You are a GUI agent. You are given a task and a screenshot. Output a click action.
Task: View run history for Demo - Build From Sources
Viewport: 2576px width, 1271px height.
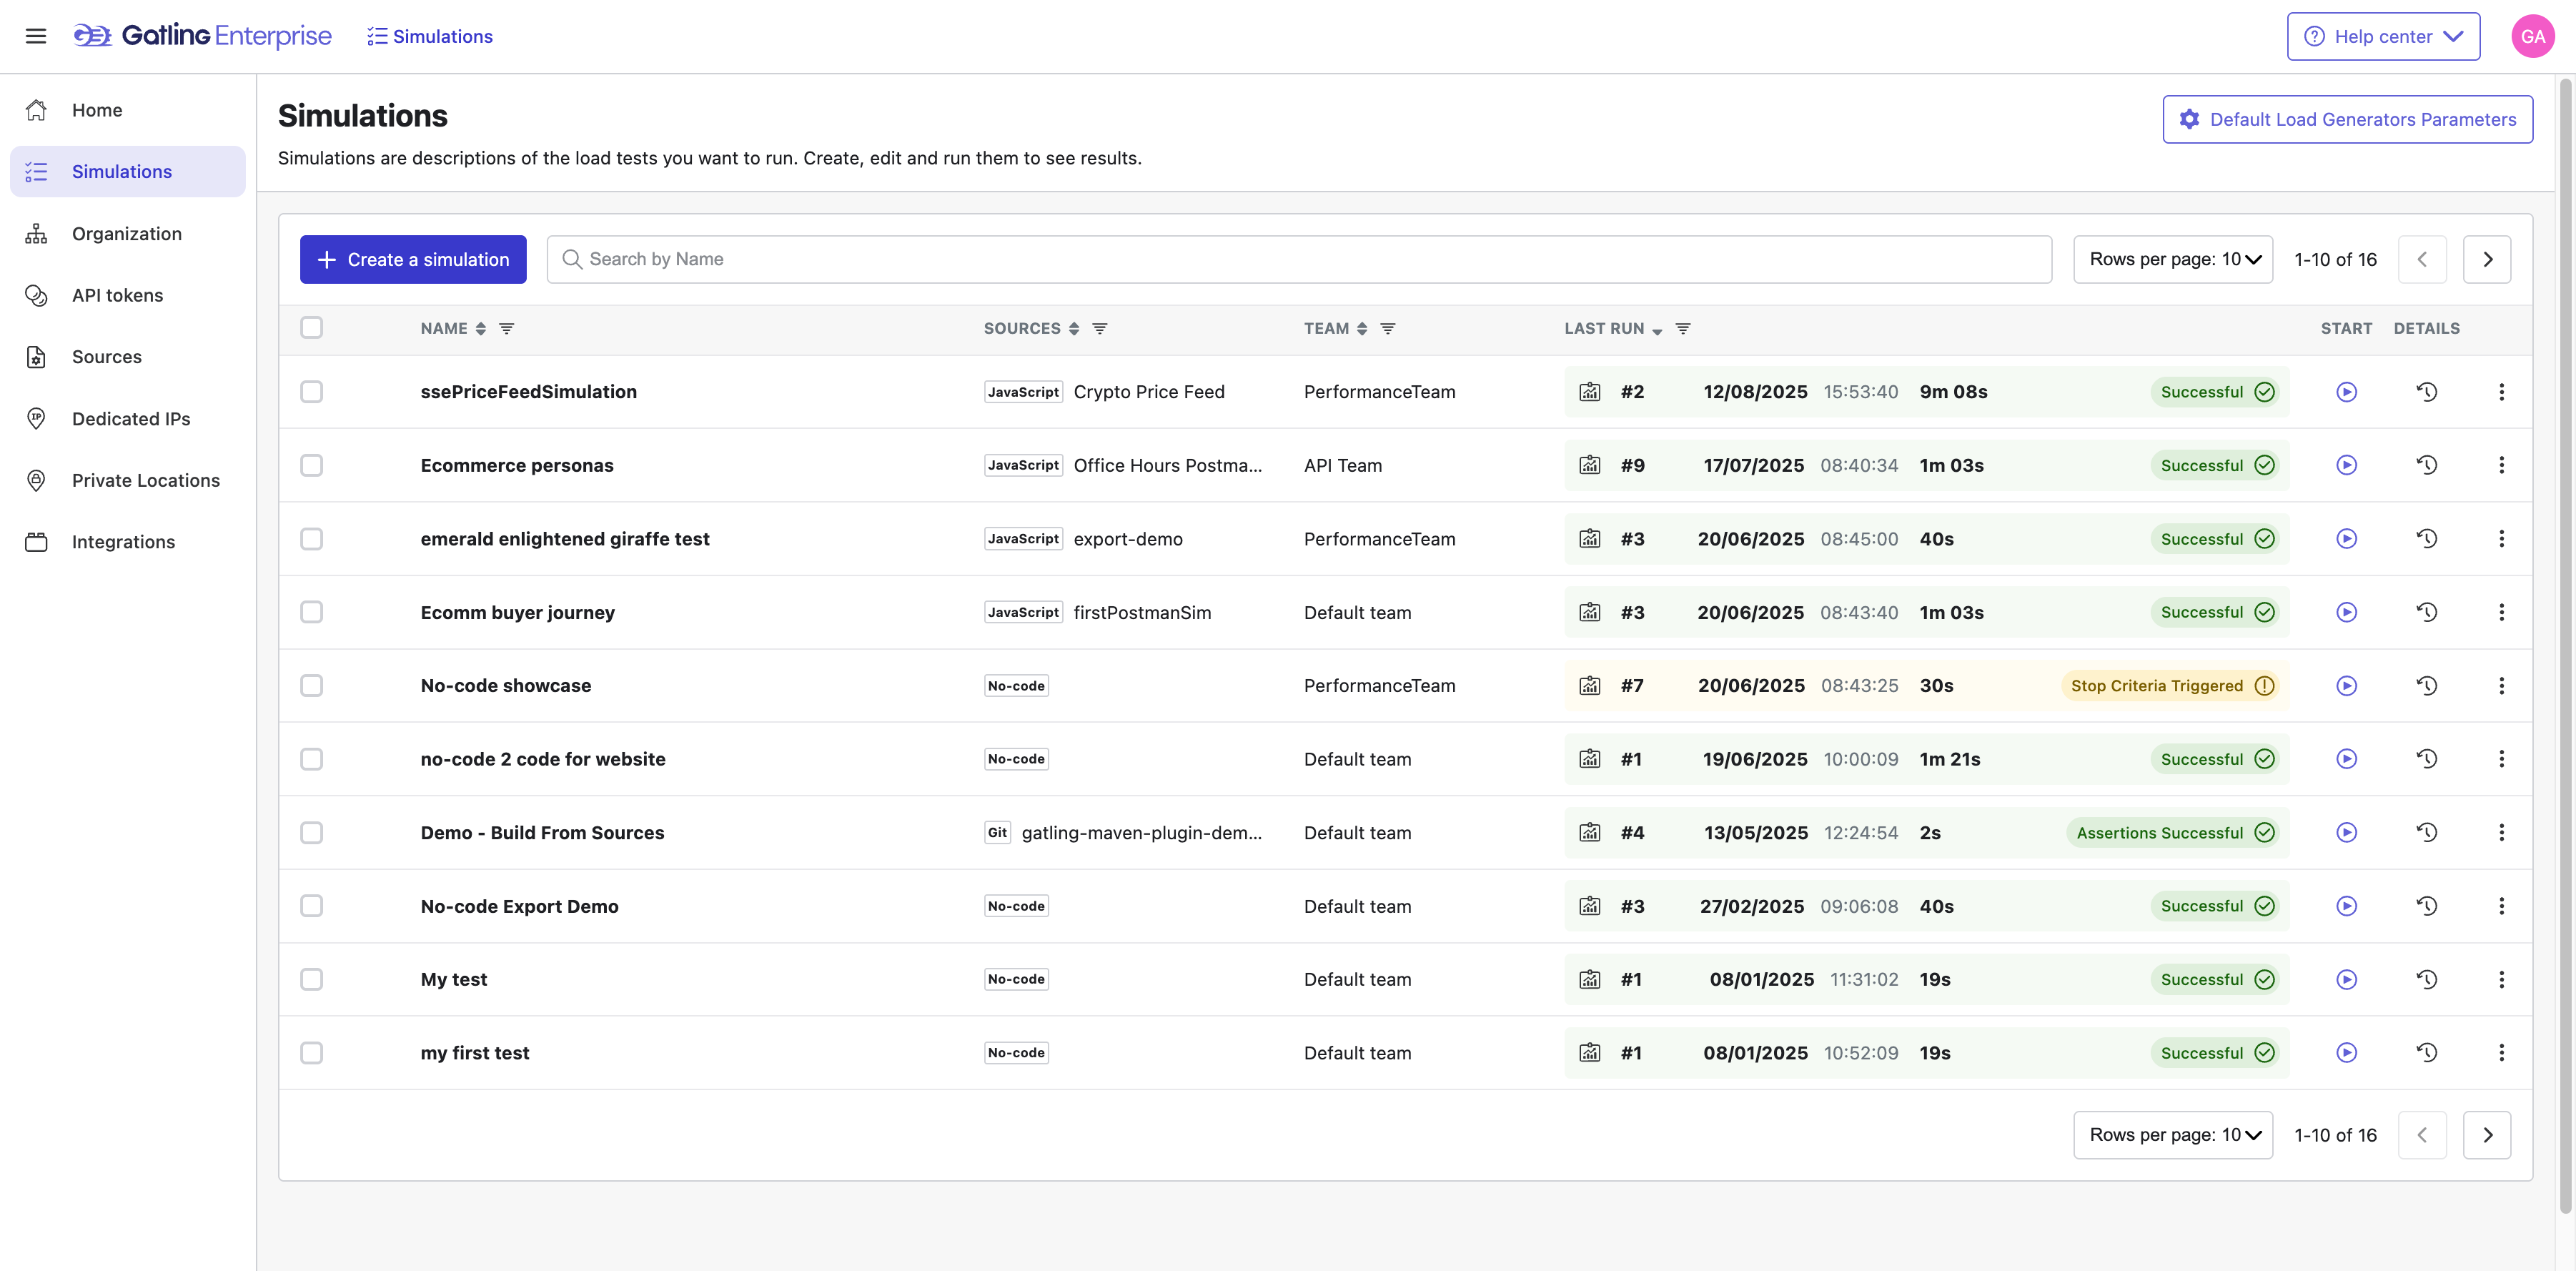click(2427, 833)
